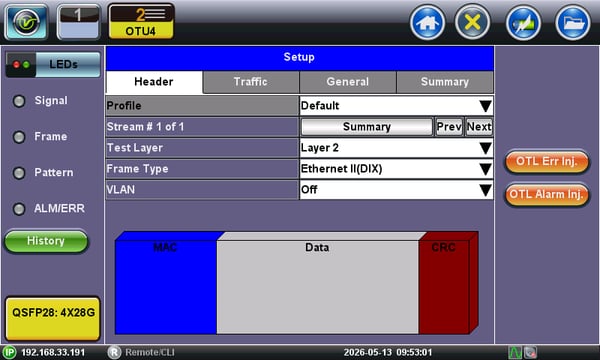Expand the VLAN dropdown

click(x=396, y=190)
